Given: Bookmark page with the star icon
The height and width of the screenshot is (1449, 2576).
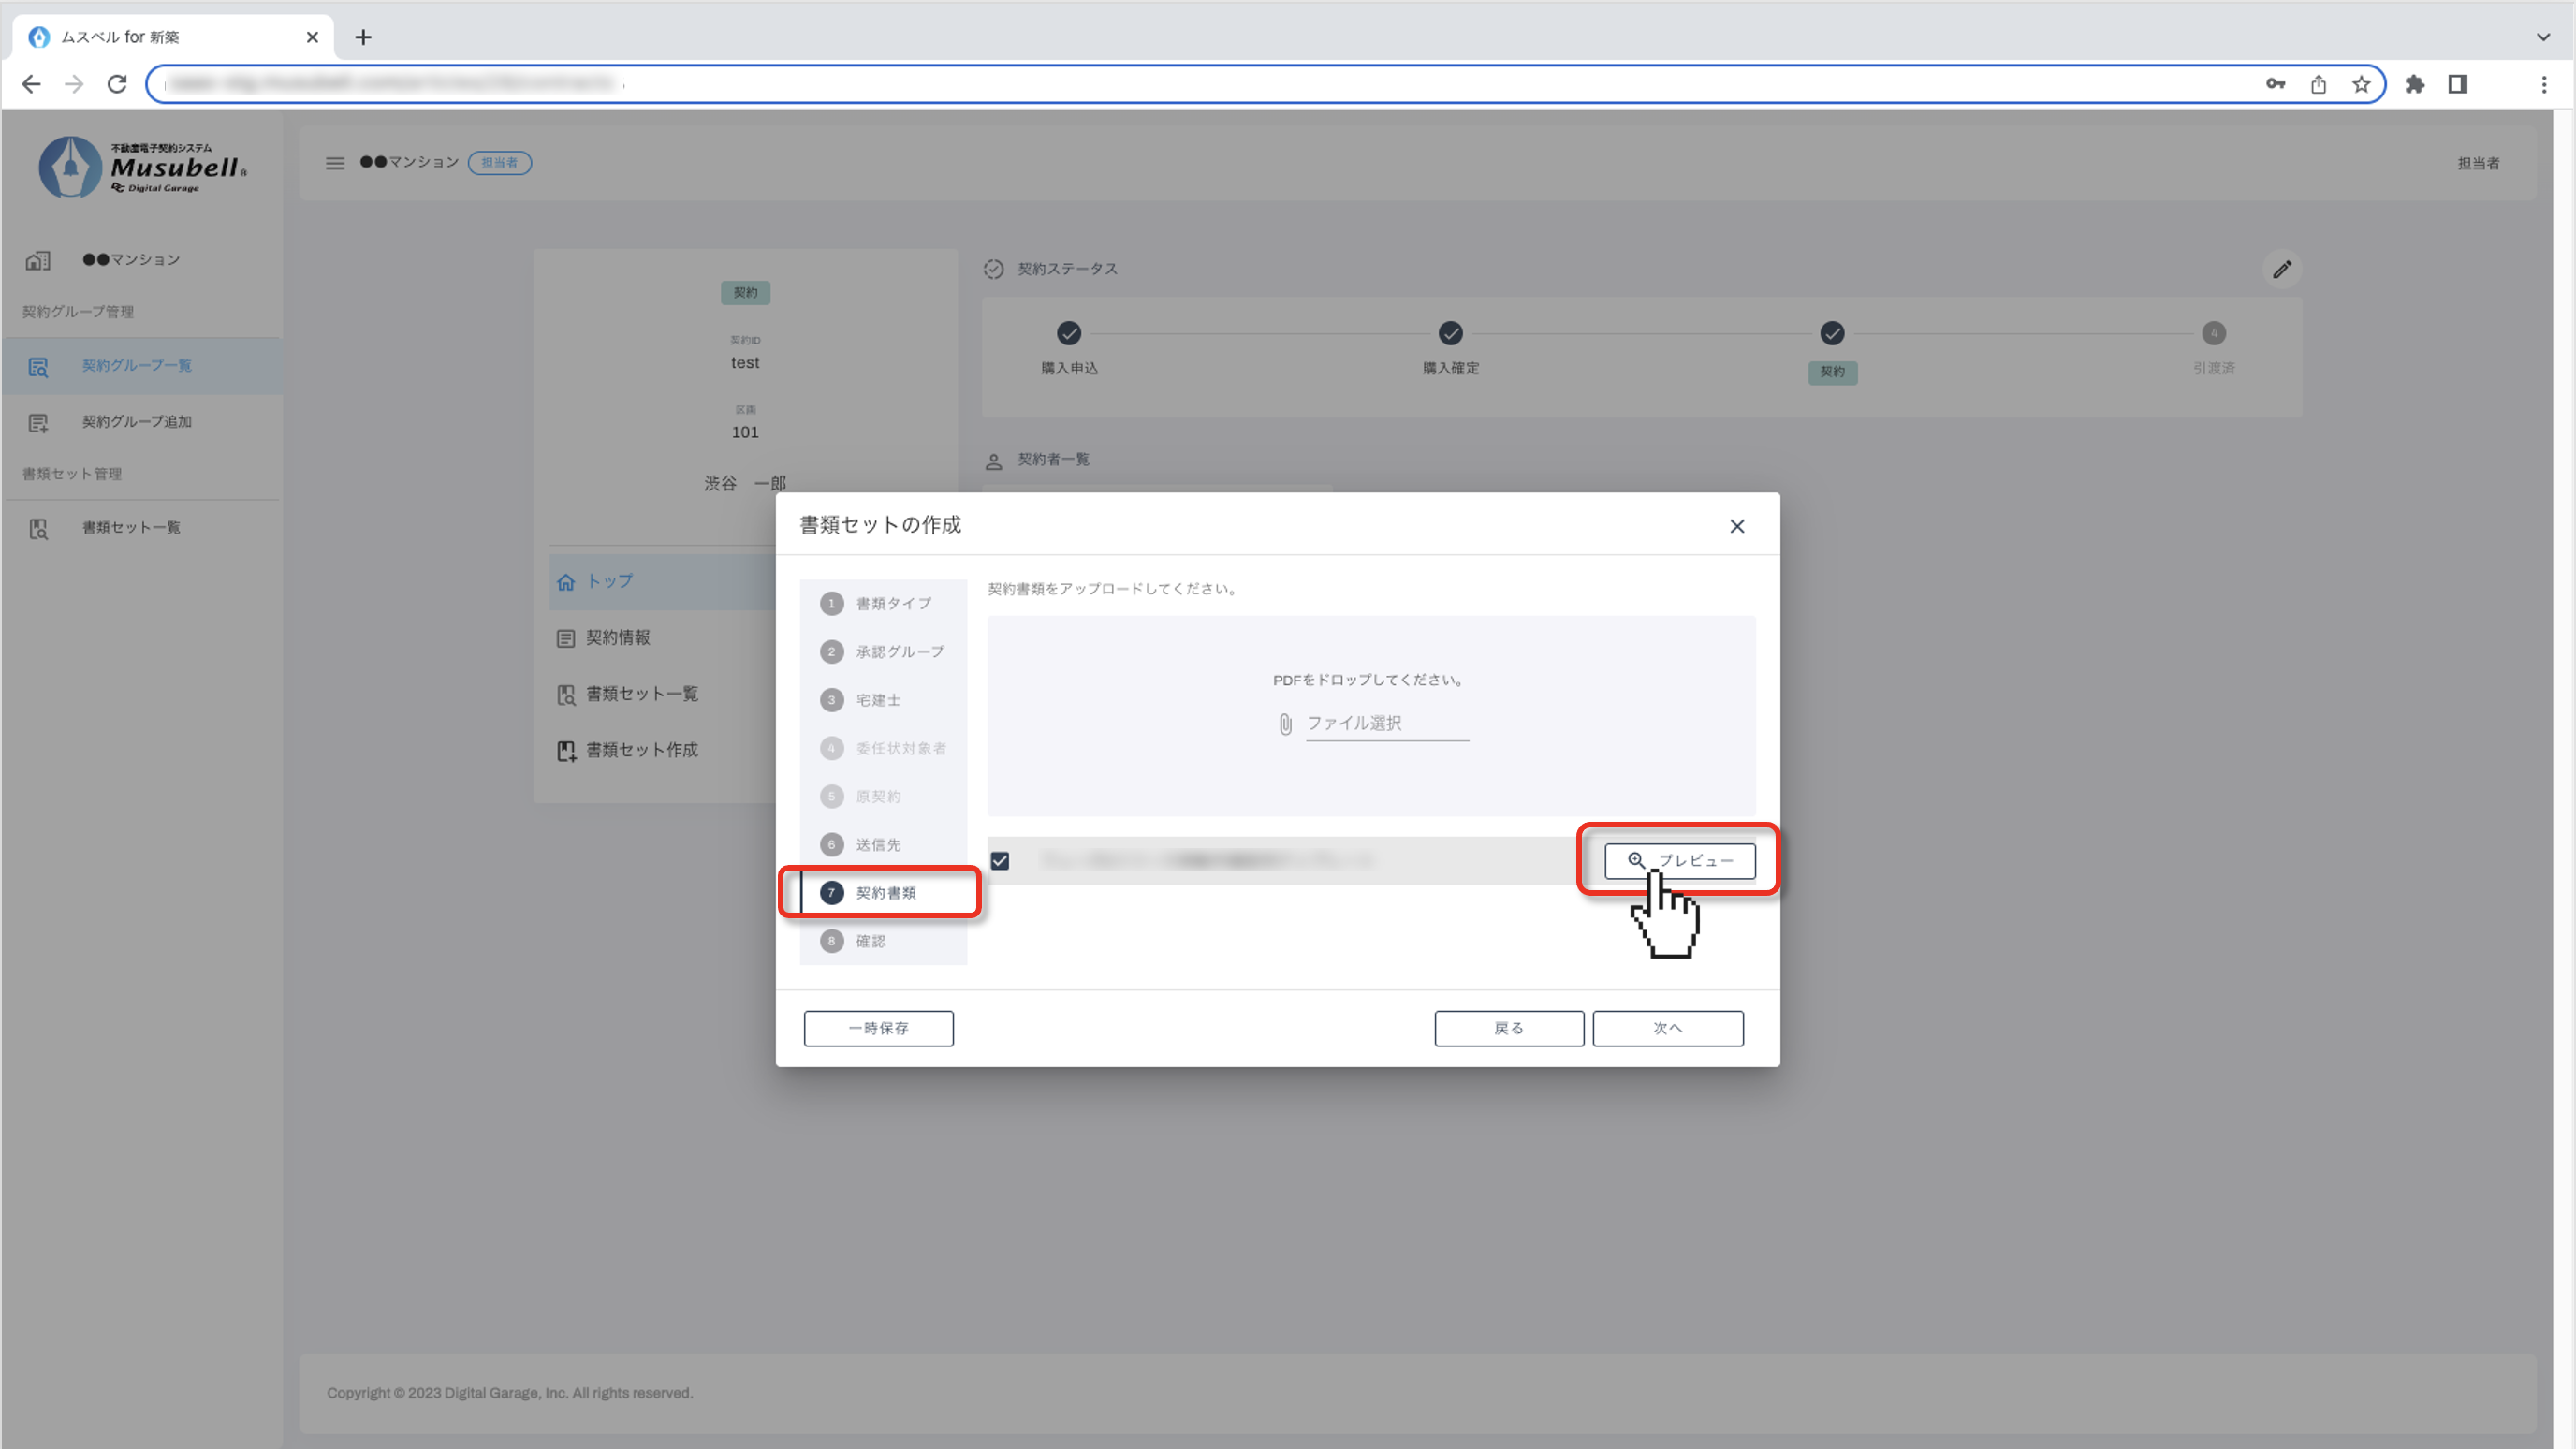Looking at the screenshot, I should (2361, 84).
